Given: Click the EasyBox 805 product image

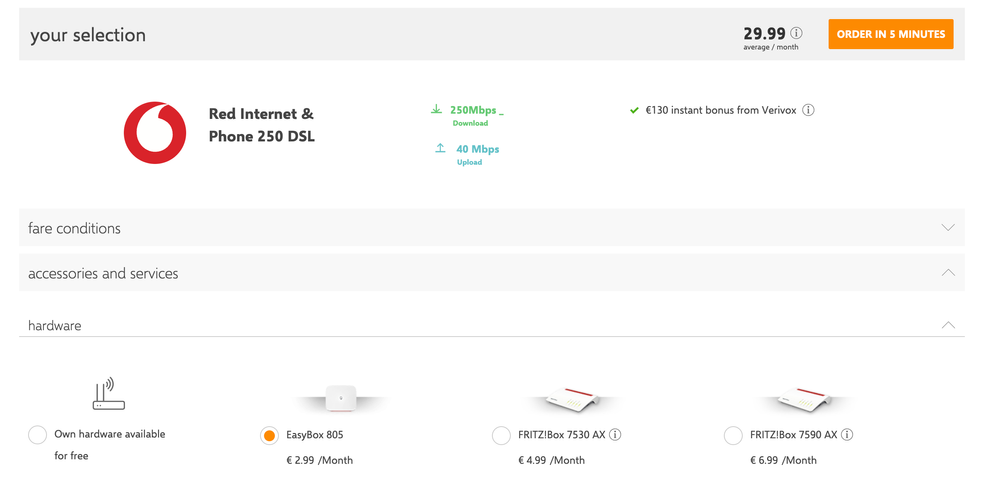Looking at the screenshot, I should pos(341,398).
